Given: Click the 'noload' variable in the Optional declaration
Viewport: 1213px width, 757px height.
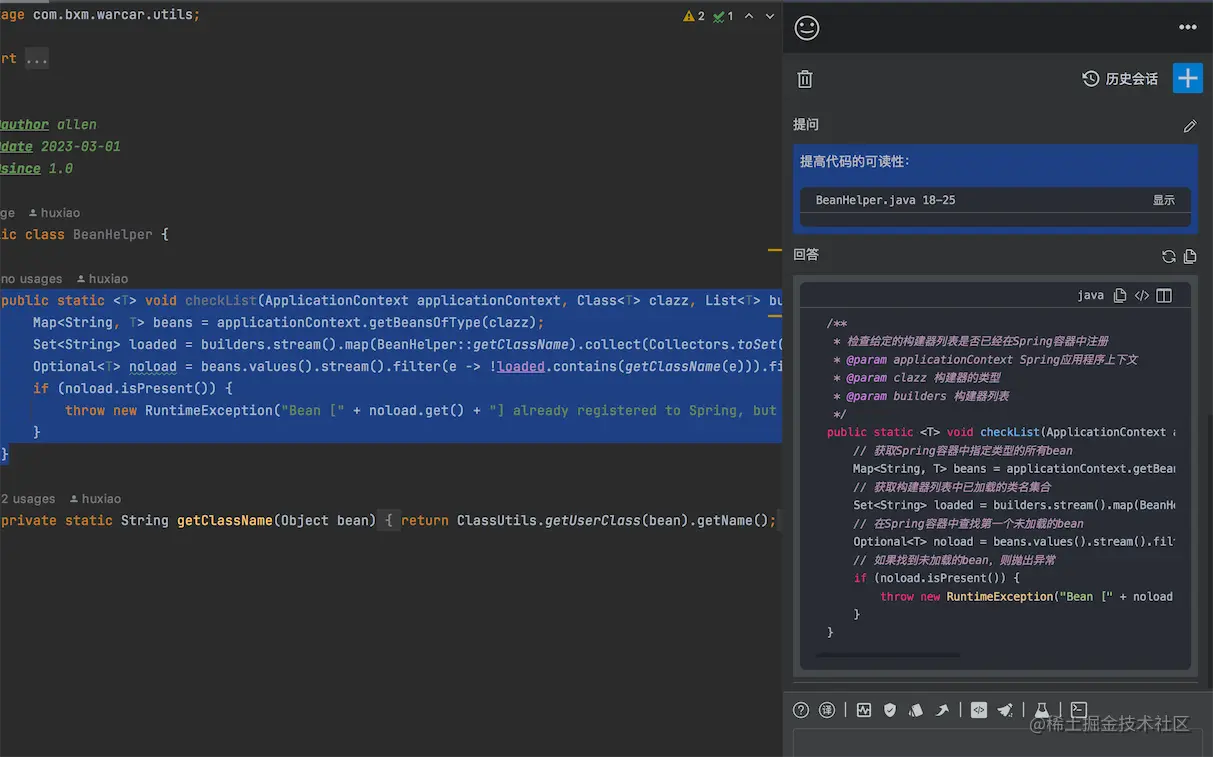Looking at the screenshot, I should (153, 367).
